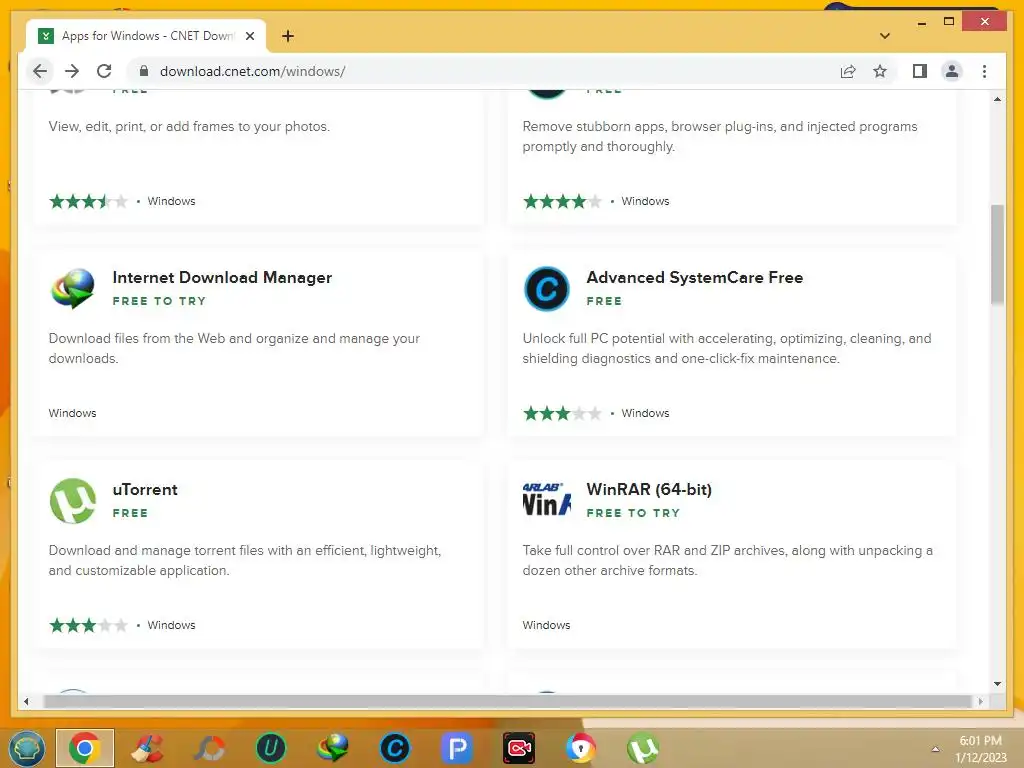Click the vertical scrollbar thumb
Screen dimensions: 1024x768
[x=997, y=255]
